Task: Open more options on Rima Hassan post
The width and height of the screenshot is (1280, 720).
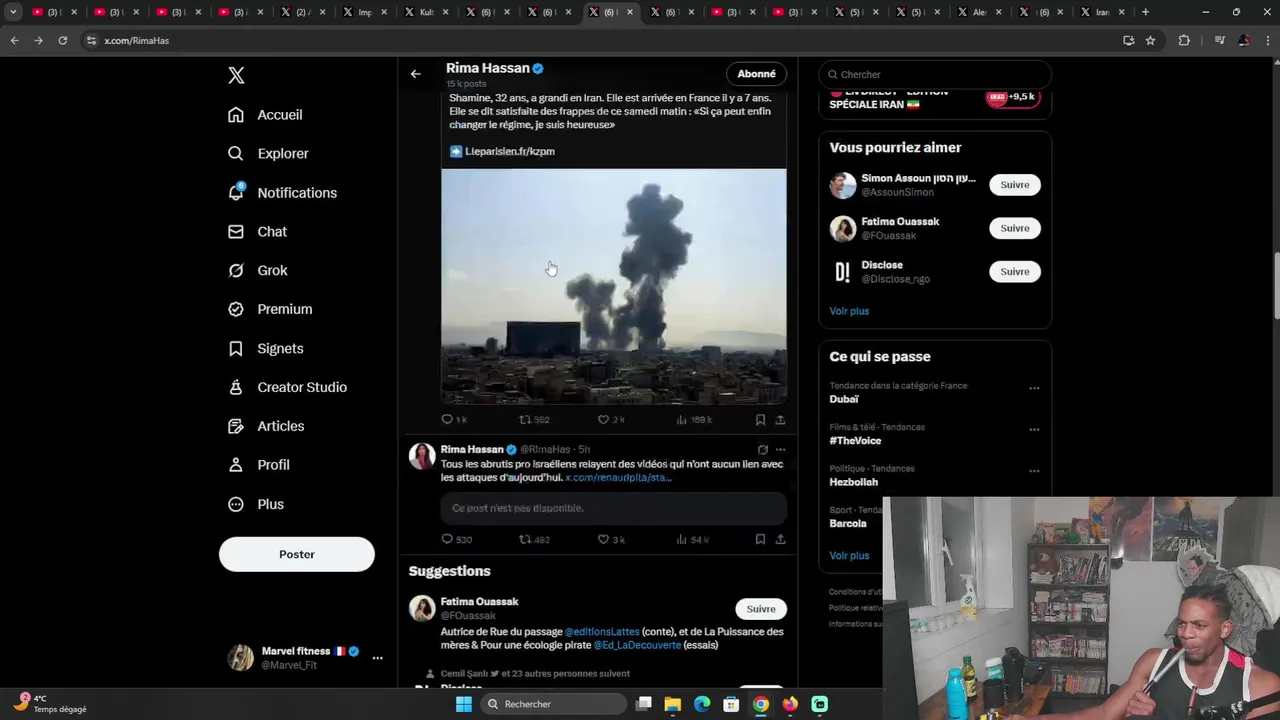Action: click(781, 450)
